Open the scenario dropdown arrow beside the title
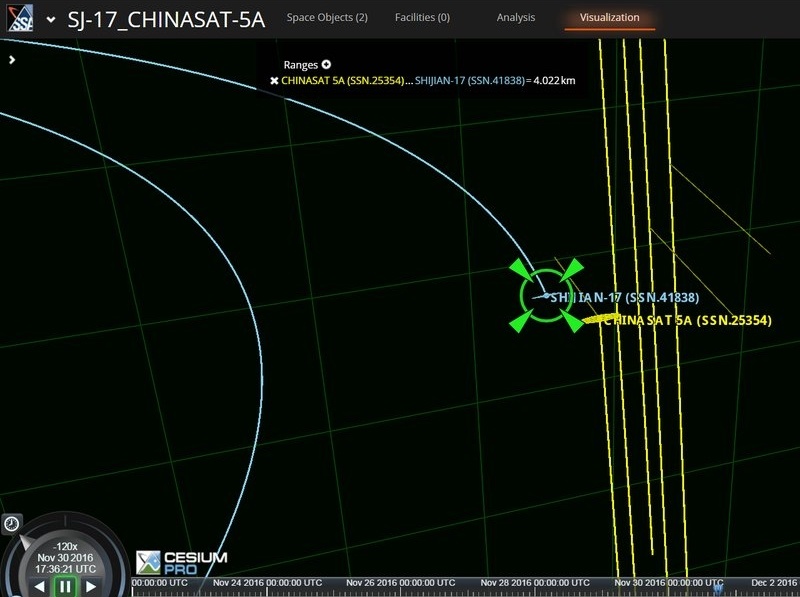The width and height of the screenshot is (800, 597). point(51,20)
